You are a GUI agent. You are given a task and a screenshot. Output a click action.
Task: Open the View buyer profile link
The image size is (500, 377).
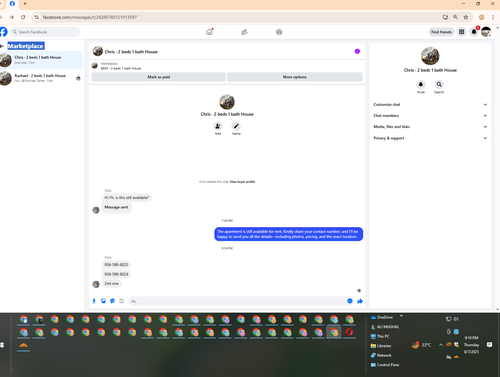pyautogui.click(x=242, y=182)
